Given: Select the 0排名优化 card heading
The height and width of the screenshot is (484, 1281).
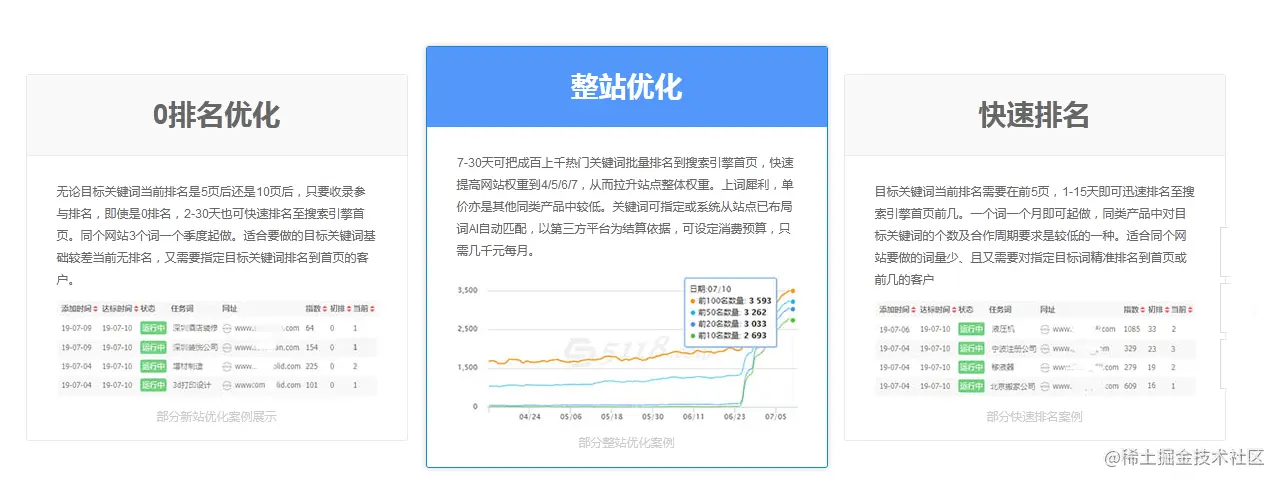Looking at the screenshot, I should (x=216, y=115).
